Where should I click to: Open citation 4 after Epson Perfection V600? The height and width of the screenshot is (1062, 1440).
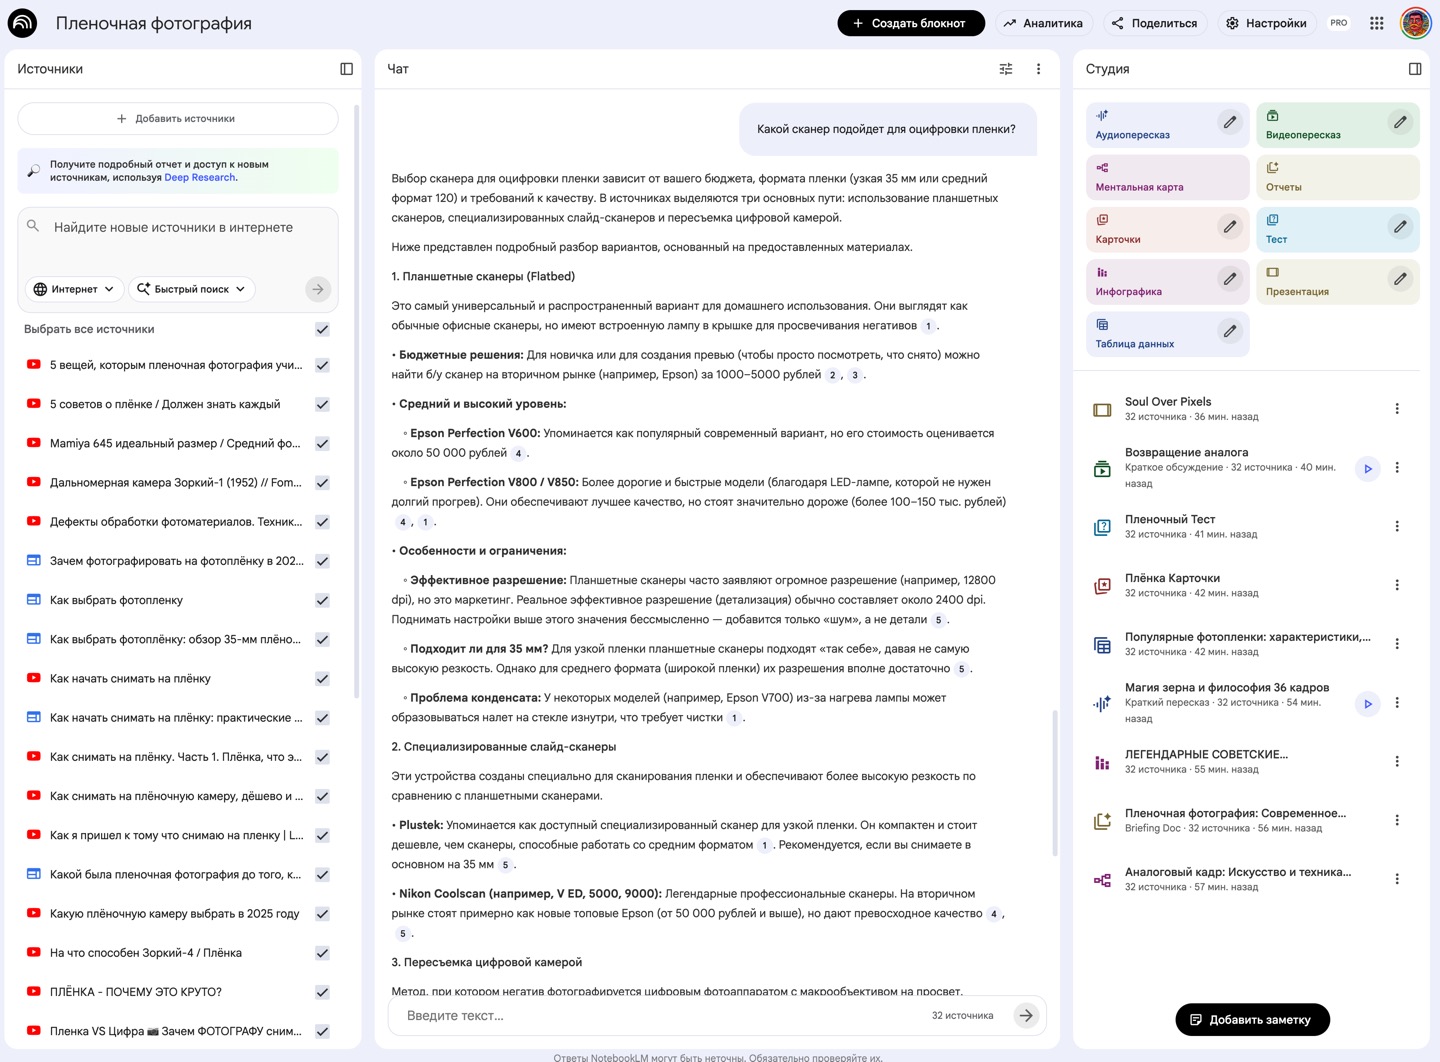[x=518, y=453]
